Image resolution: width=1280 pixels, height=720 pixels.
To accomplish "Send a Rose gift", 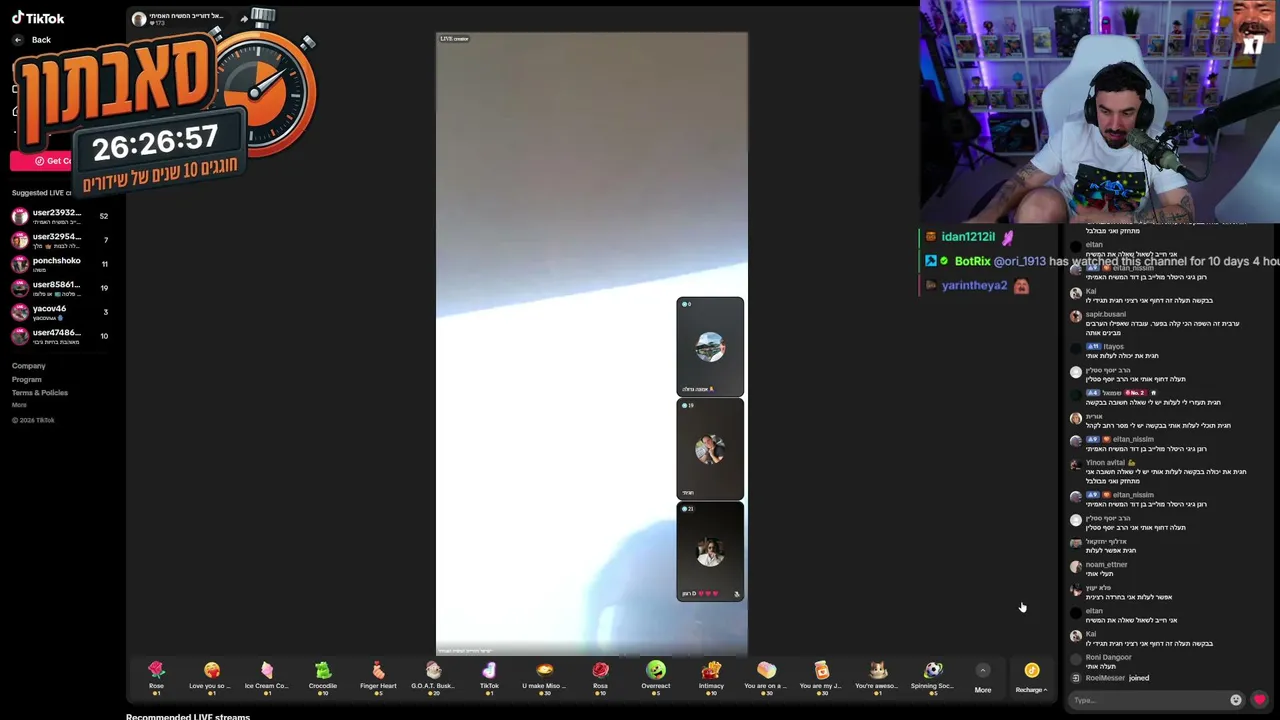I will coord(156,677).
